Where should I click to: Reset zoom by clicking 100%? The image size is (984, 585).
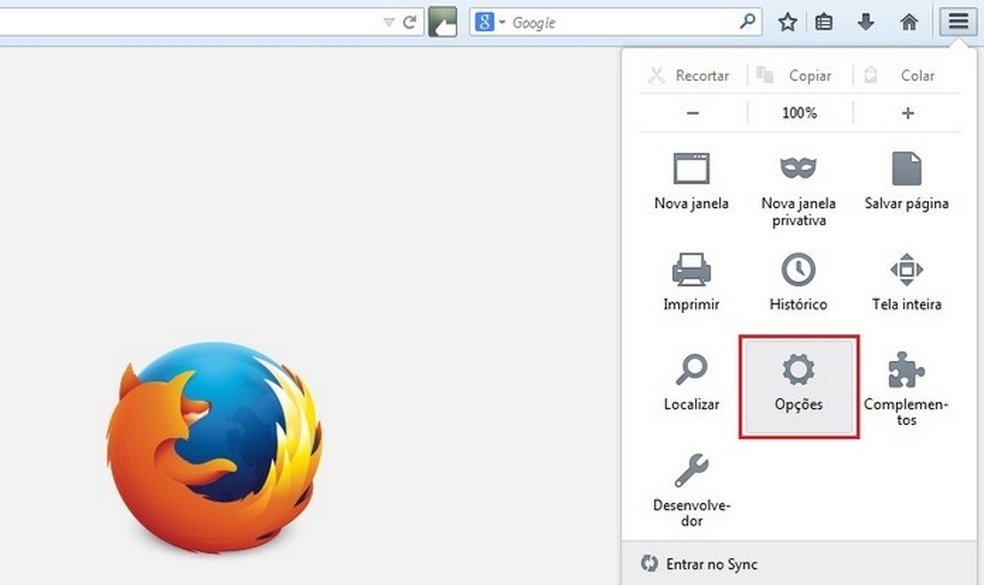click(x=800, y=113)
